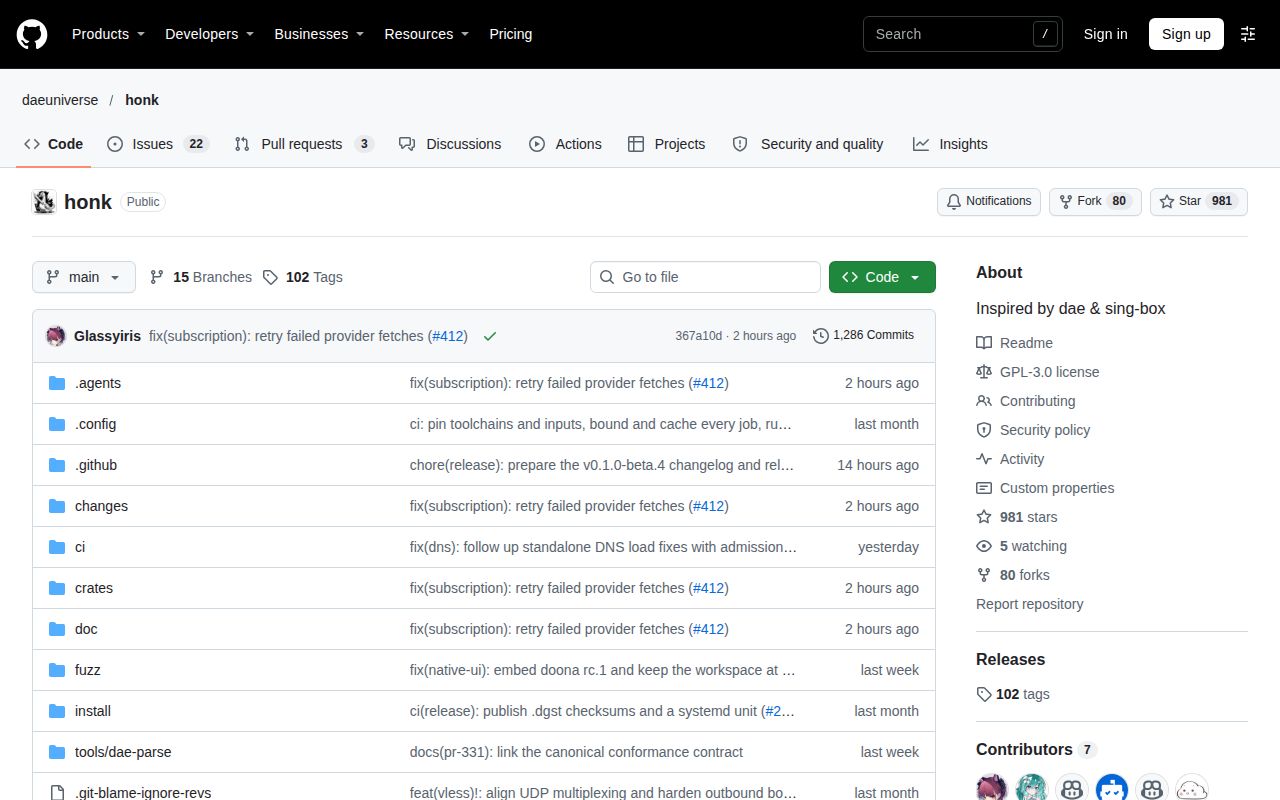Switch to the Projects tab
The height and width of the screenshot is (800, 1280).
click(666, 144)
